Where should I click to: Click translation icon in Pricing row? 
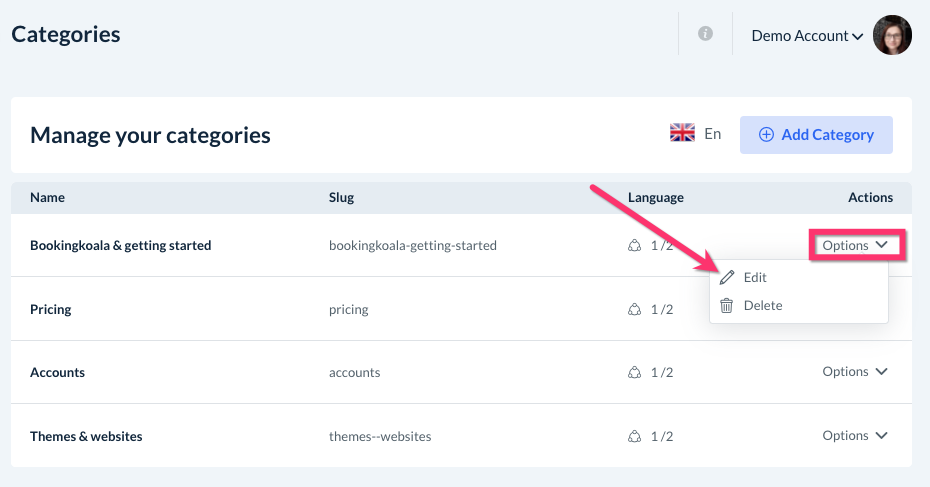(634, 309)
